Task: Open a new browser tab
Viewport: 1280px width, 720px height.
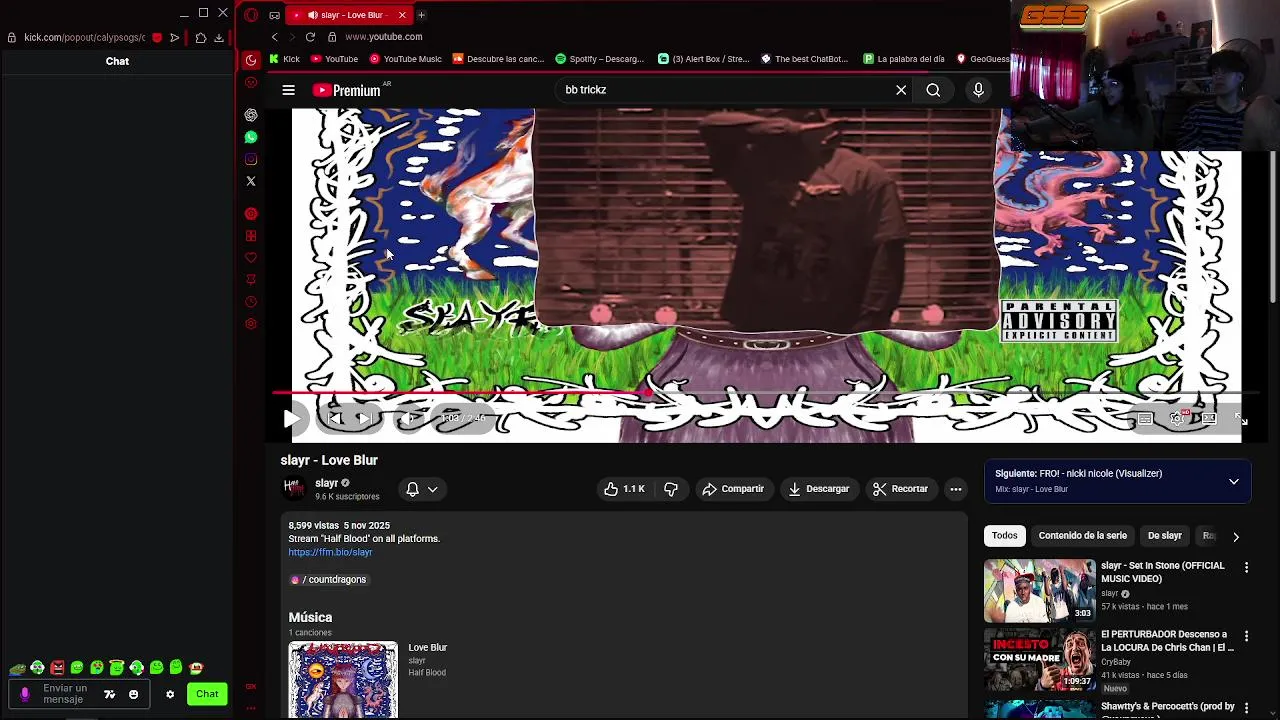Action: (x=422, y=15)
